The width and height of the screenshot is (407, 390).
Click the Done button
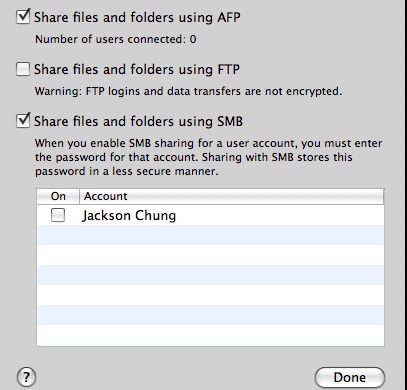[x=350, y=377]
